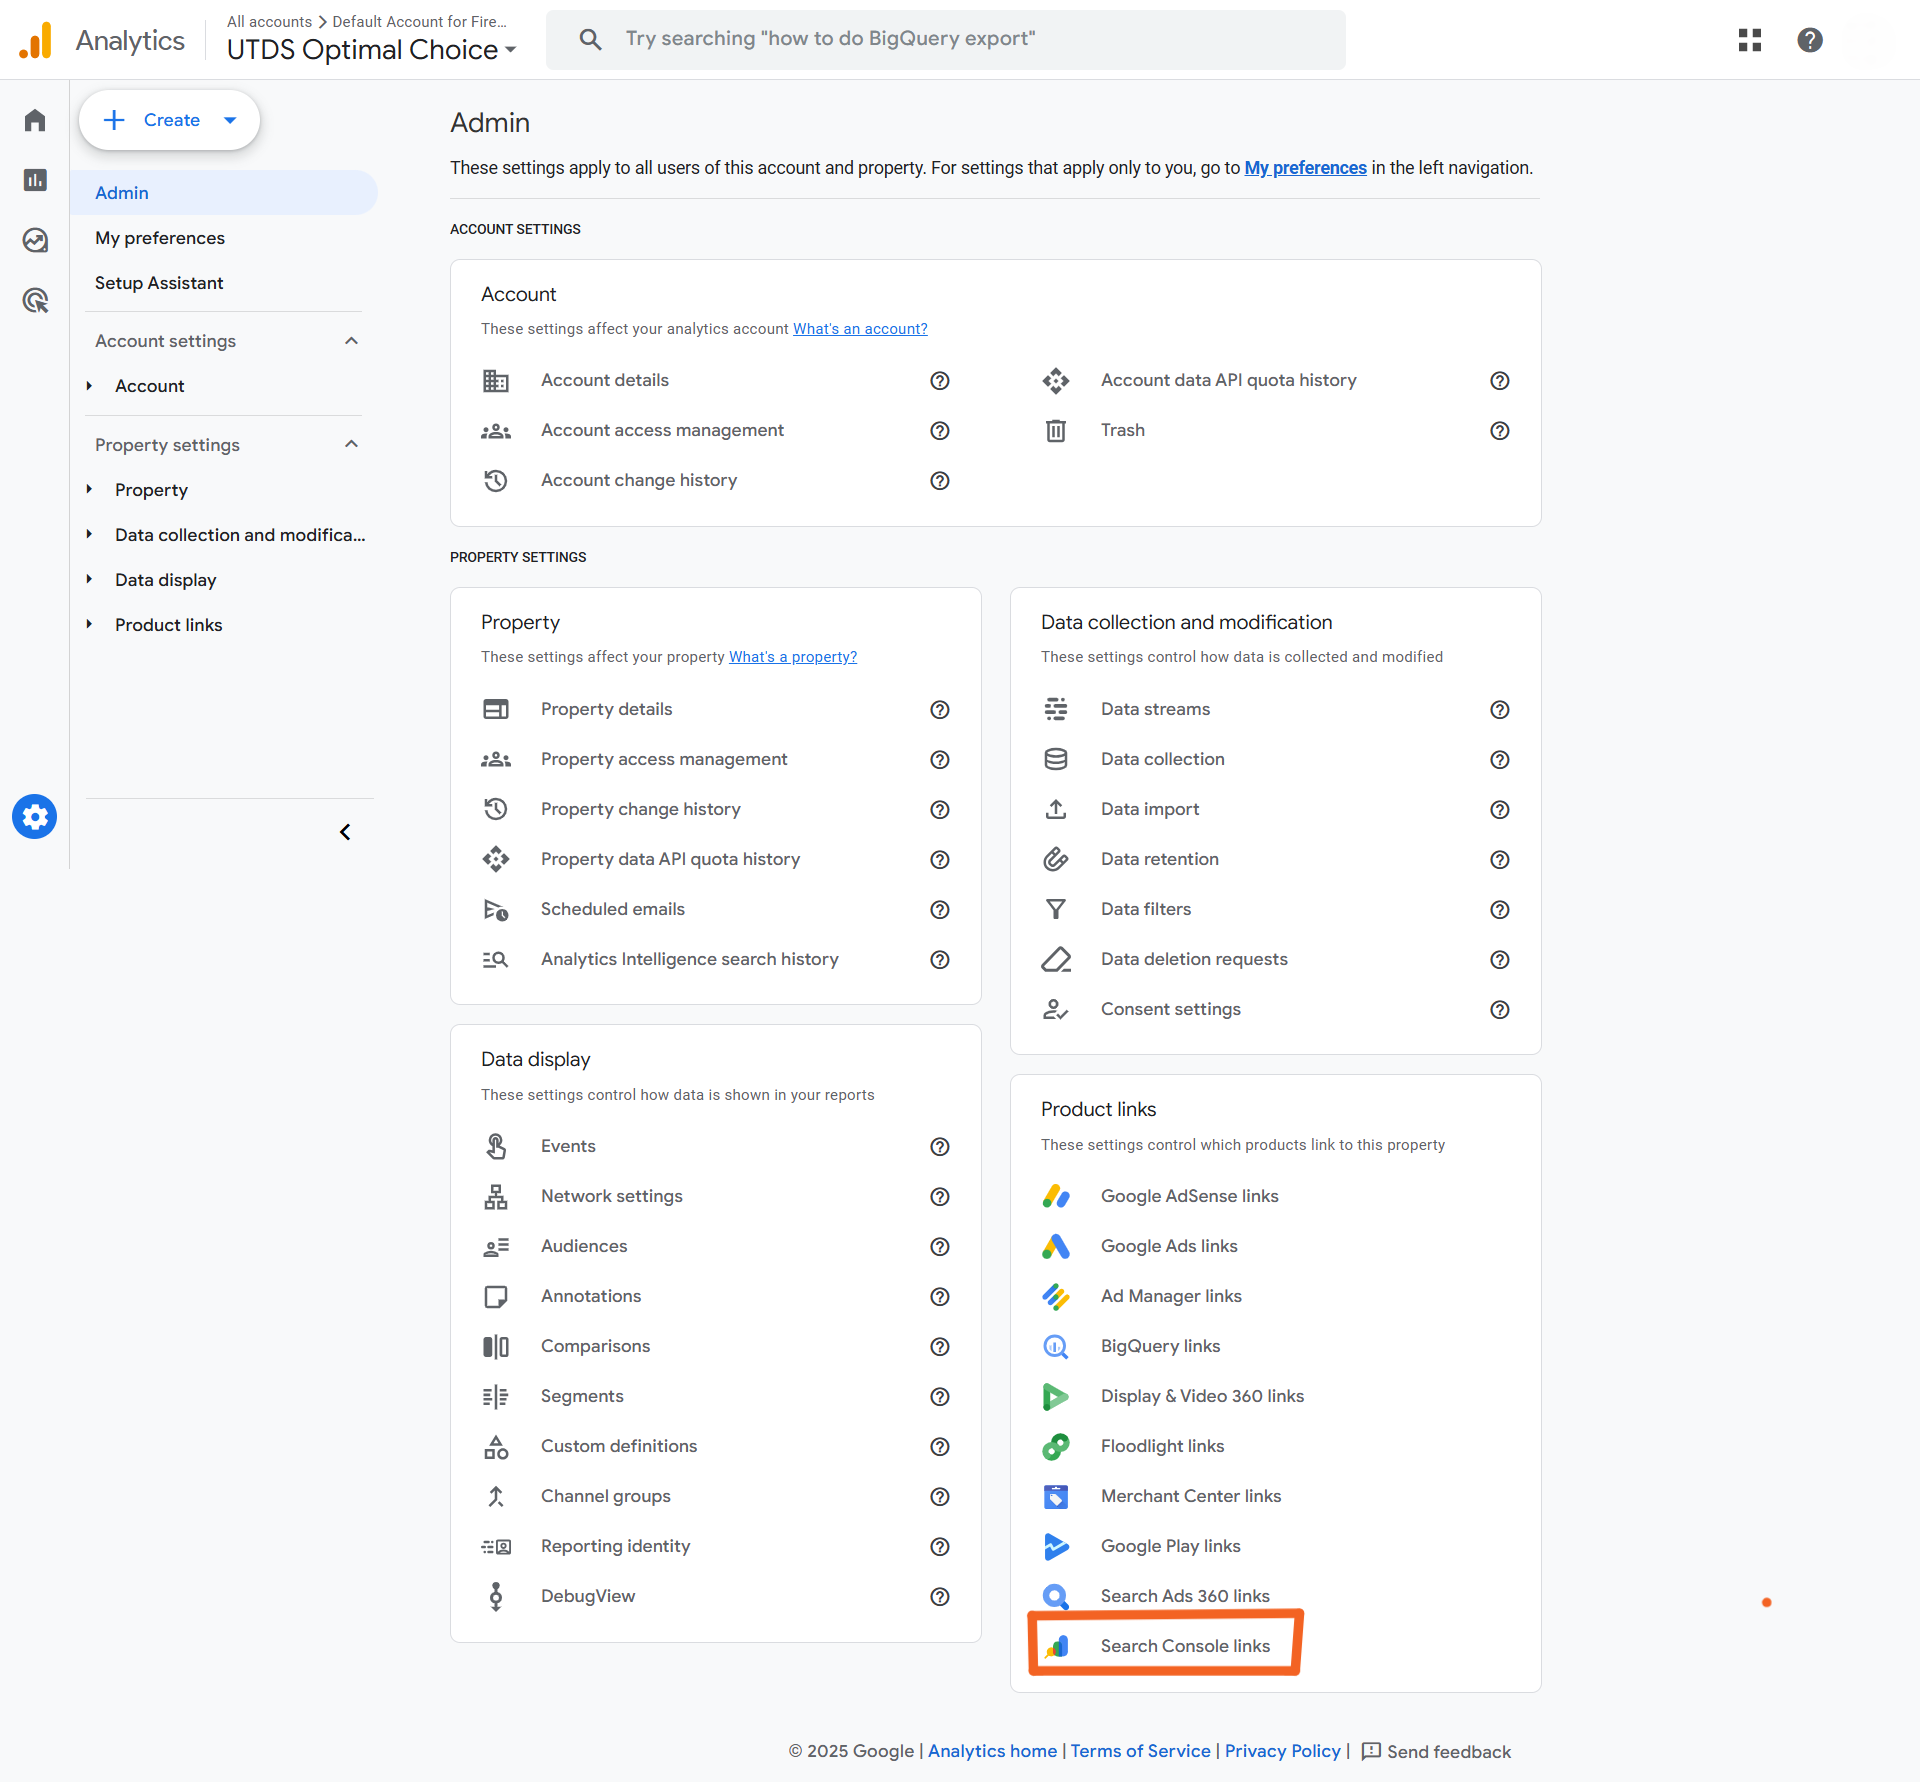Open Search Ads 360 links
This screenshot has width=1920, height=1782.
pyautogui.click(x=1185, y=1596)
